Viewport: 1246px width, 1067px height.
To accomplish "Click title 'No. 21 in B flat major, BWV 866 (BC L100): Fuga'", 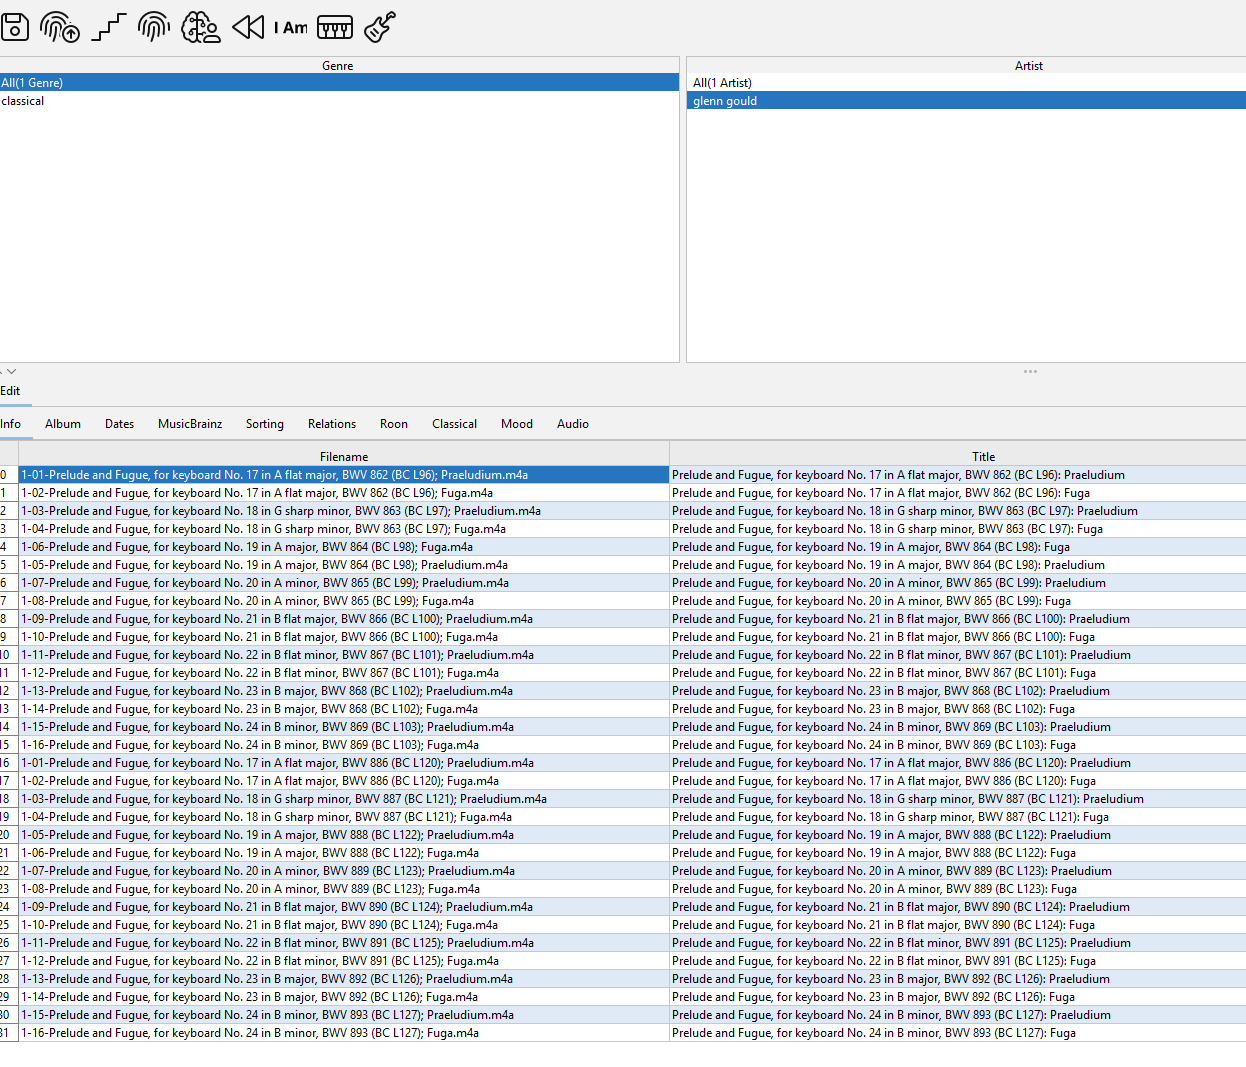I will coord(958,637).
